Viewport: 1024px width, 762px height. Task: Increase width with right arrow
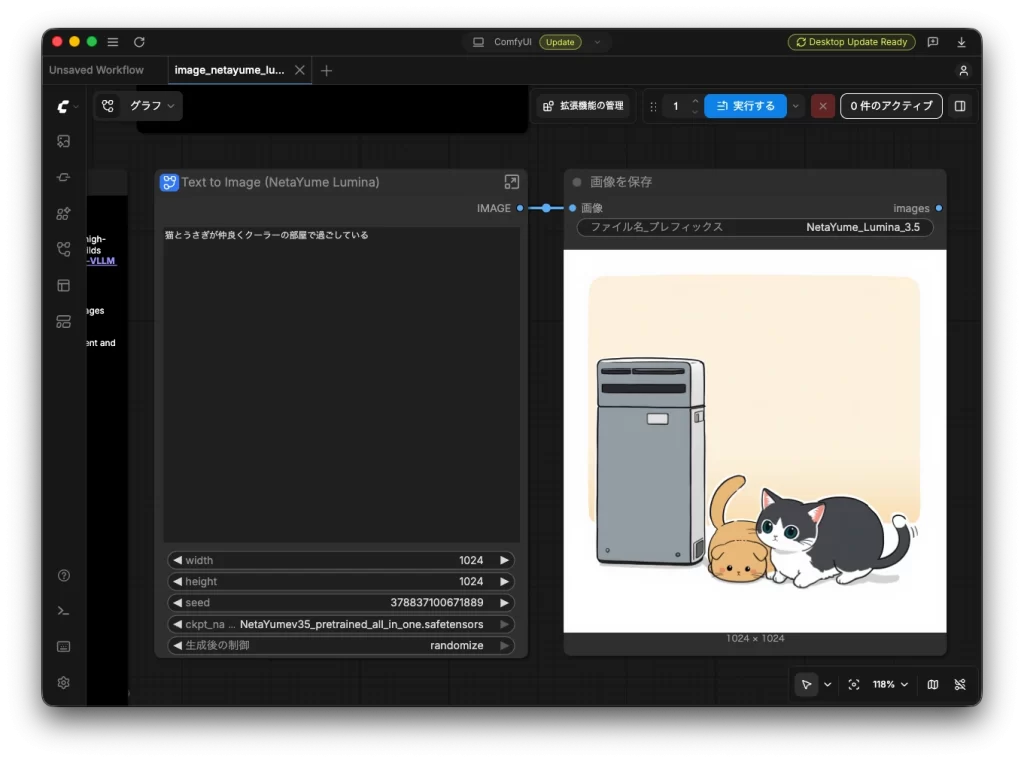(504, 560)
